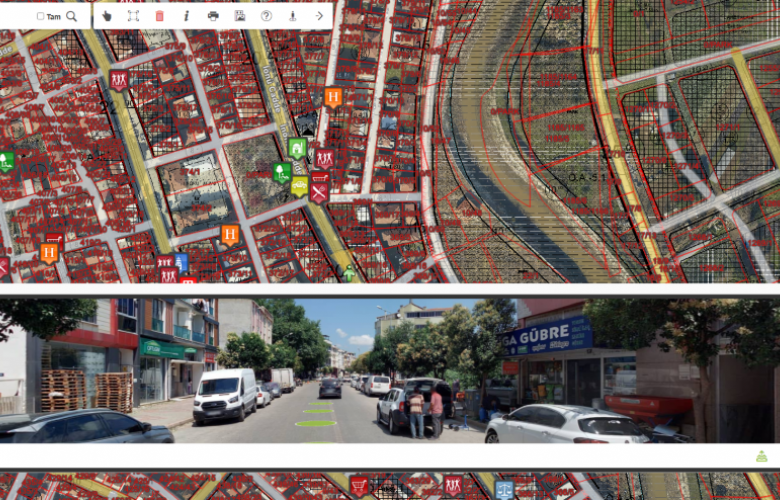This screenshot has height=500, width=780.
Task: Click the green arrow street view position marker
Action: point(350,273)
